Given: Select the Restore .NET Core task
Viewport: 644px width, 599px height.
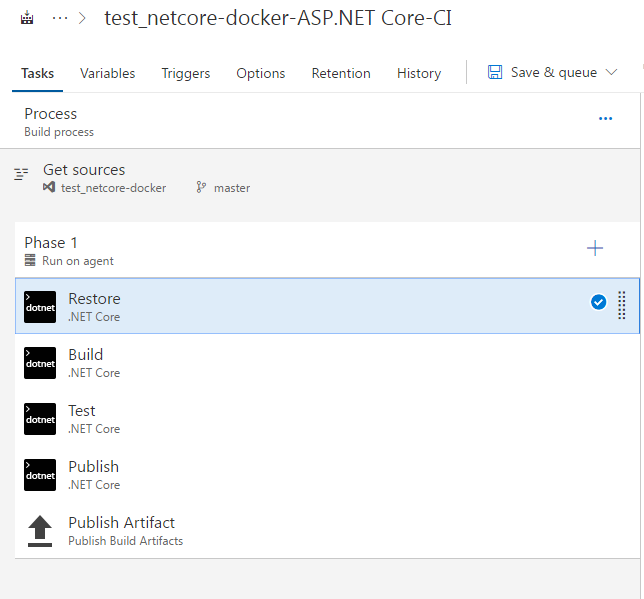Looking at the screenshot, I should (x=327, y=306).
